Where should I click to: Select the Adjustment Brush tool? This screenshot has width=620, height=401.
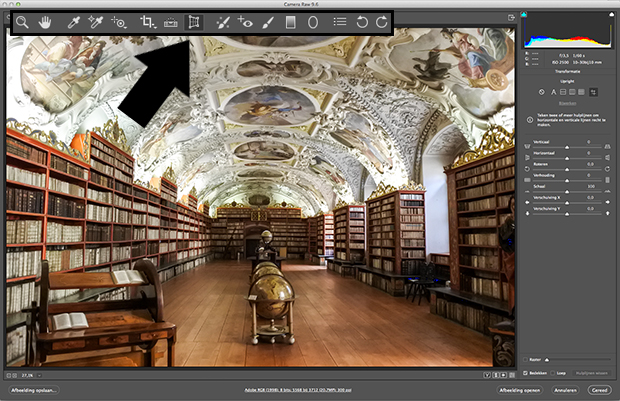[x=268, y=23]
